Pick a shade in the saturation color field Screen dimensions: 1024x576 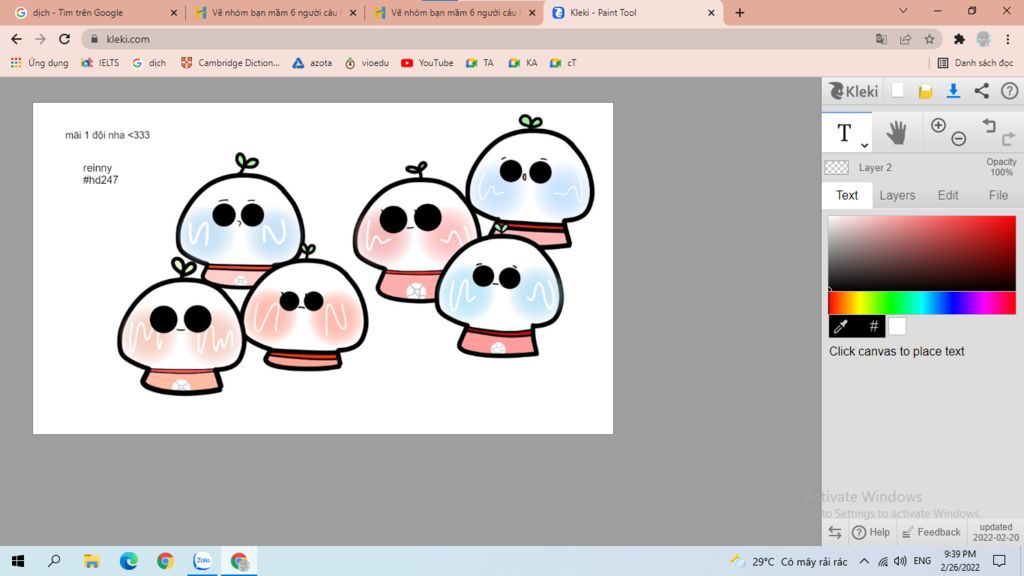(x=922, y=253)
